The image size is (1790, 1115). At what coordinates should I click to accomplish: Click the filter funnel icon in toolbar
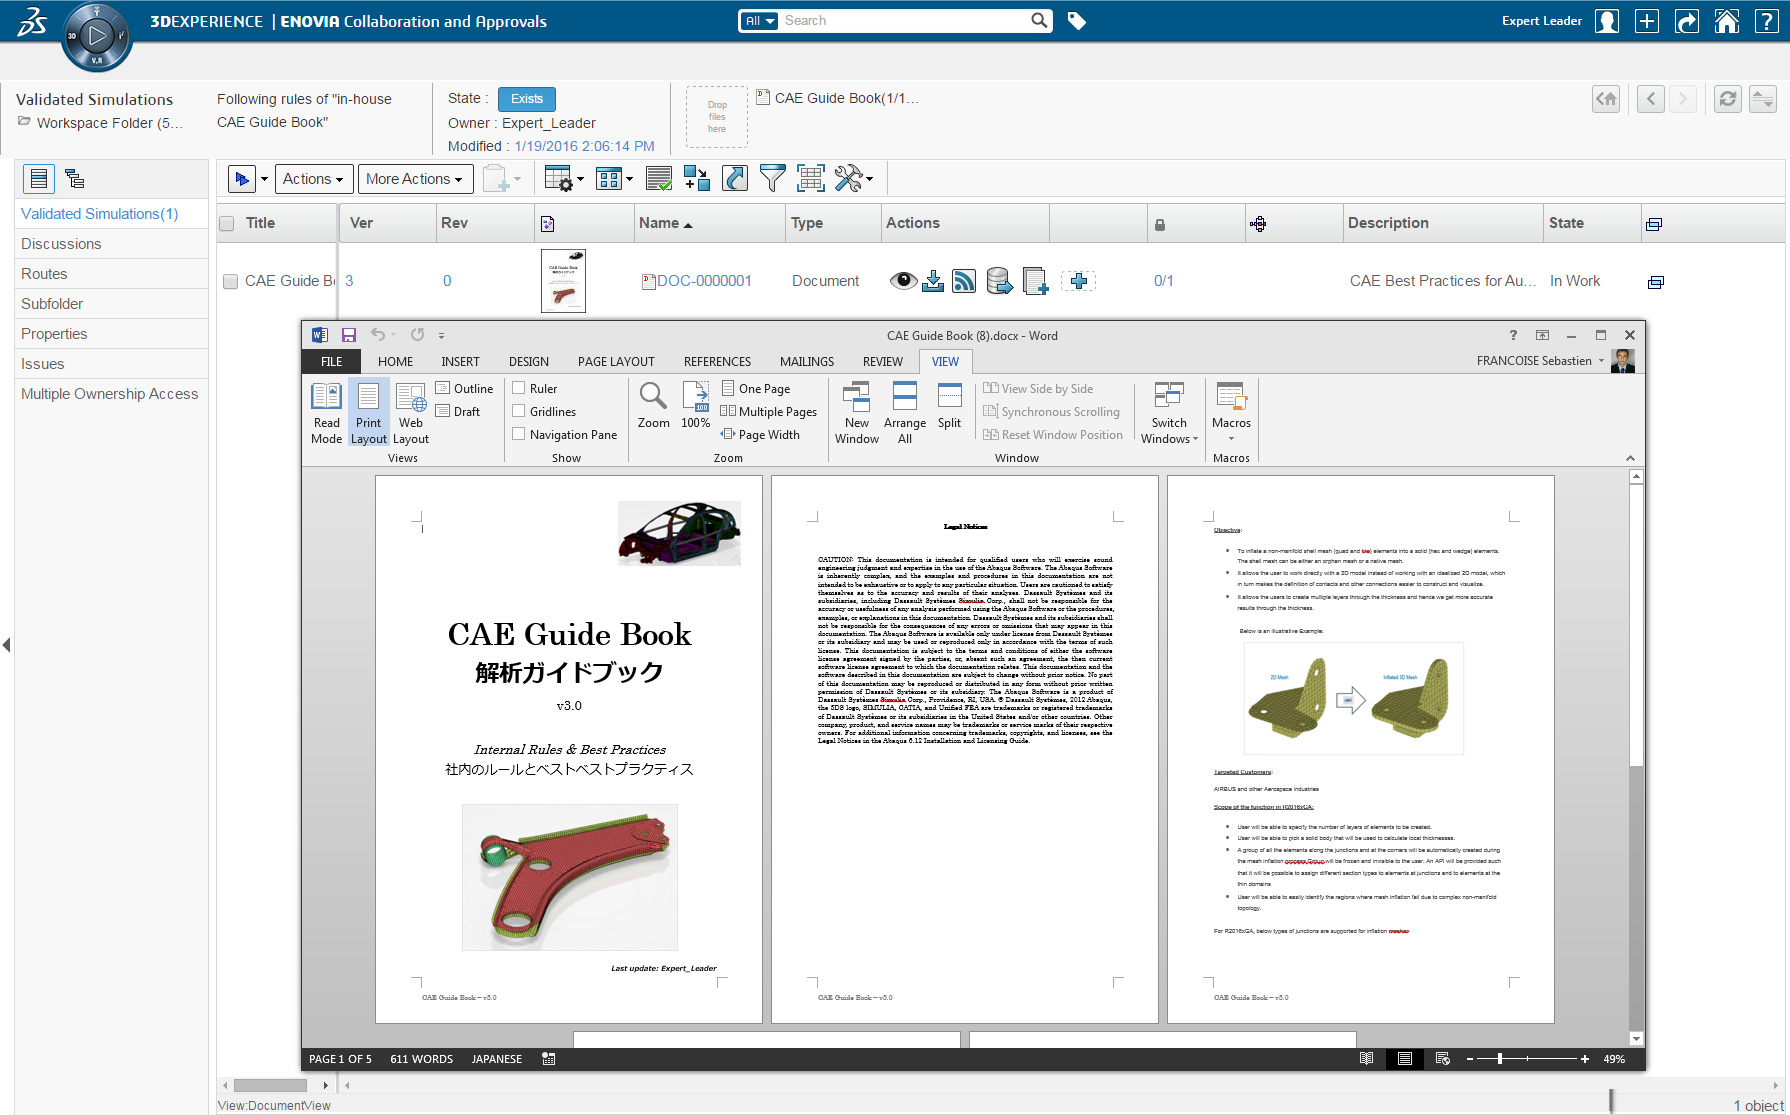click(x=772, y=179)
